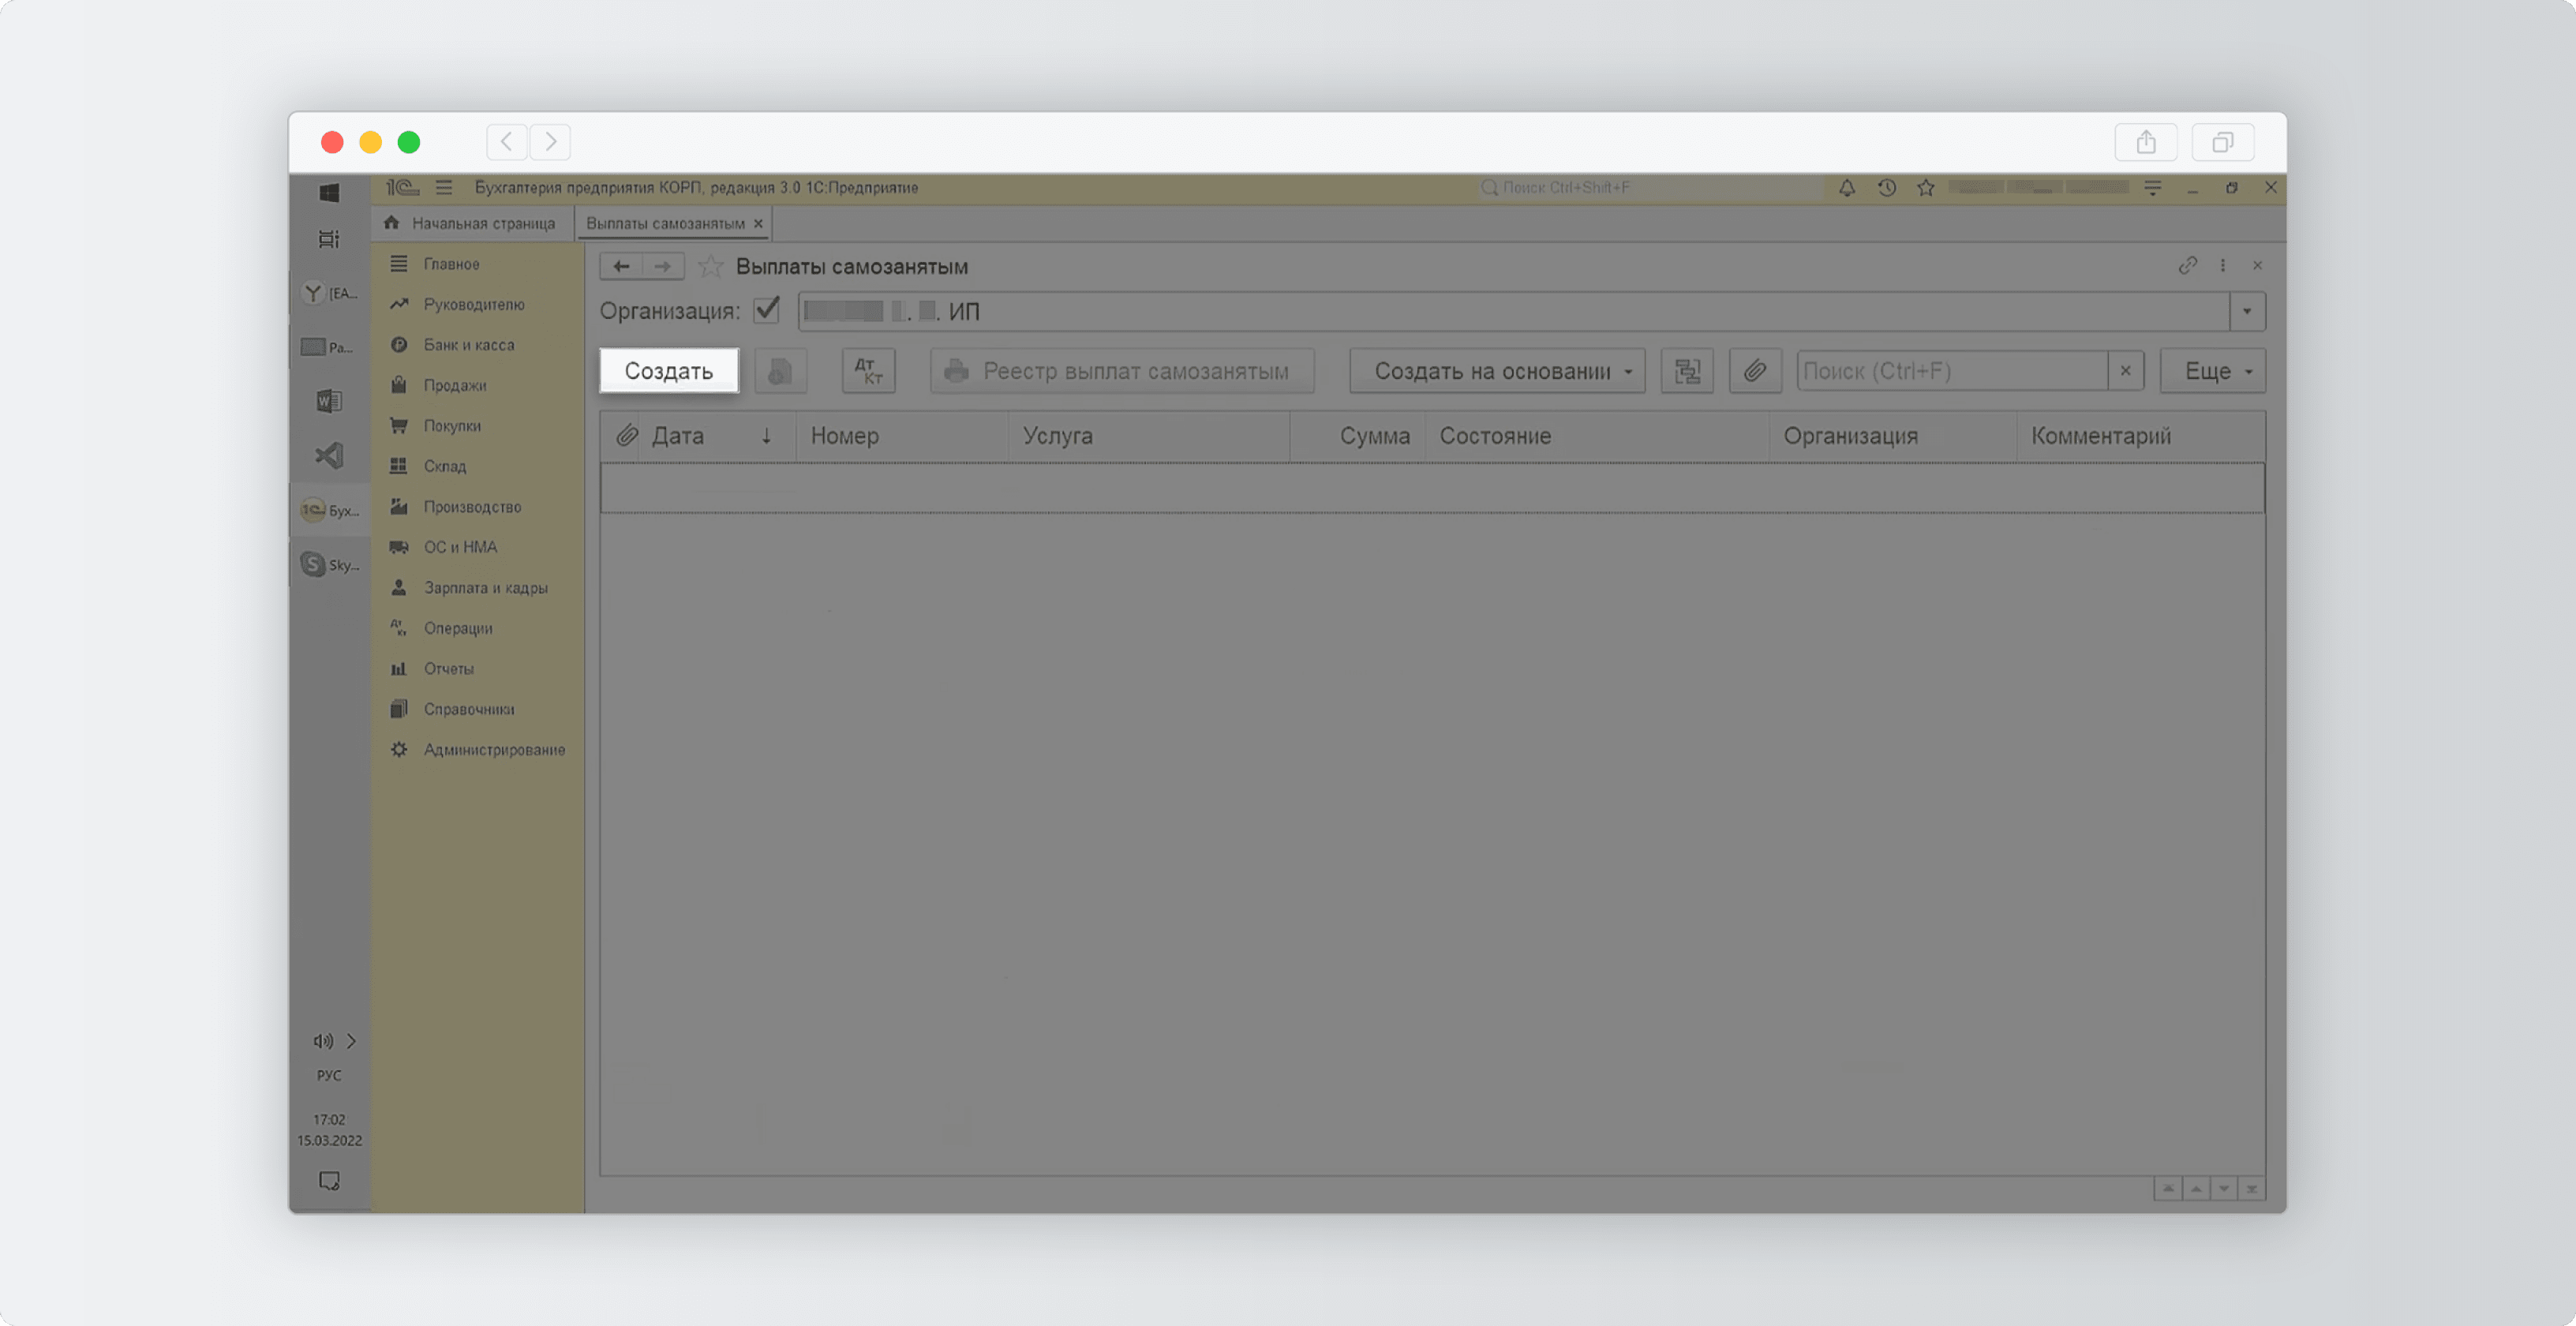Switch to Начальная страница tab
Viewport: 2576px width, 1326px height.
click(470, 223)
